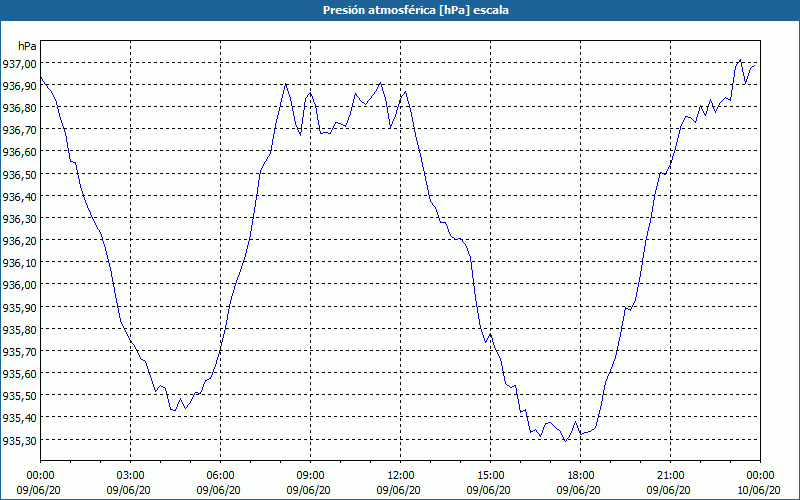
Task: Select the 936,50 y-axis label
Action: coord(19,174)
